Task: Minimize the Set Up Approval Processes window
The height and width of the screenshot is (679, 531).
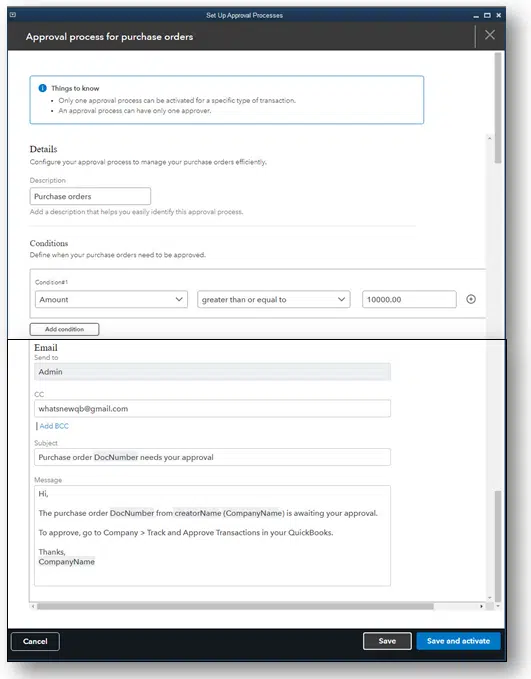Action: [x=476, y=16]
